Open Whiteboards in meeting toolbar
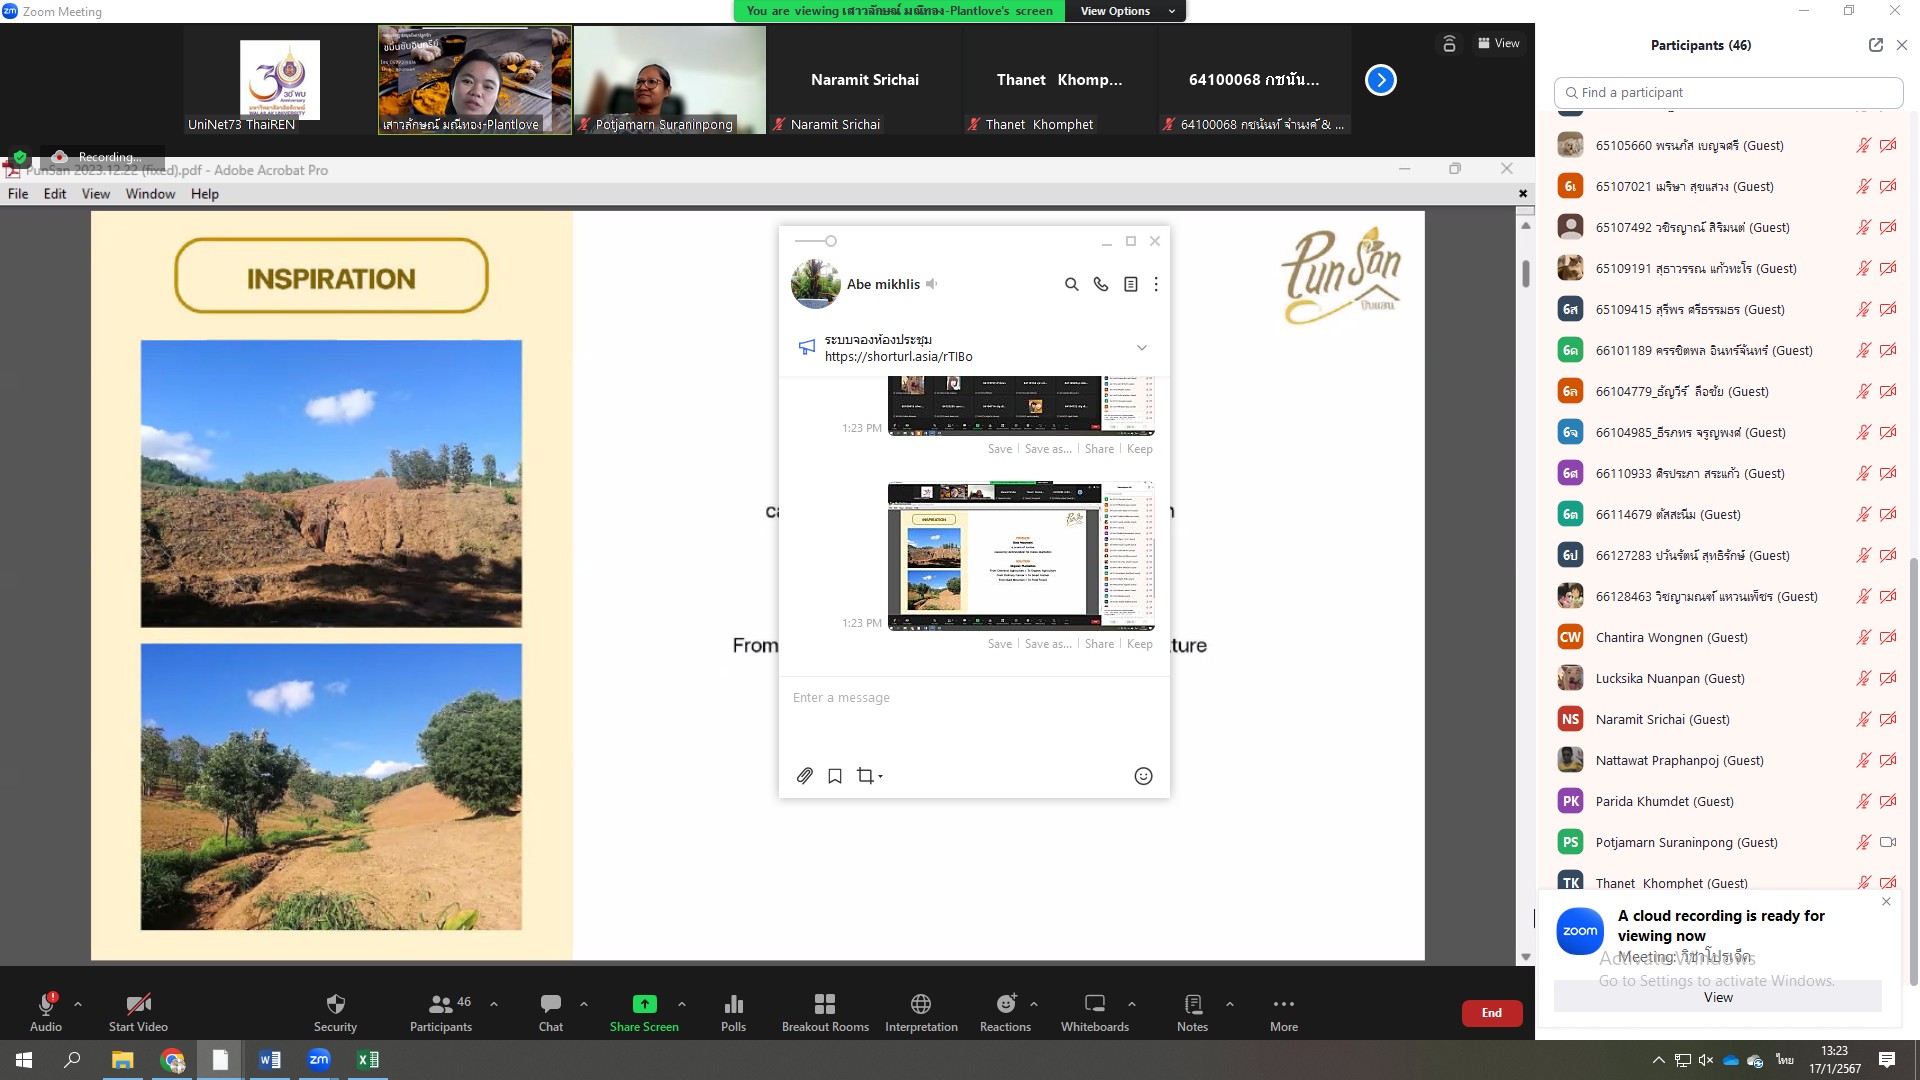The height and width of the screenshot is (1080, 1920). [1094, 1005]
